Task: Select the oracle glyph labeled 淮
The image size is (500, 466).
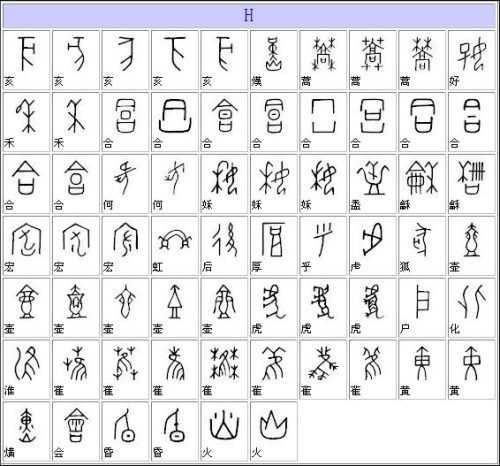Action: coord(27,364)
